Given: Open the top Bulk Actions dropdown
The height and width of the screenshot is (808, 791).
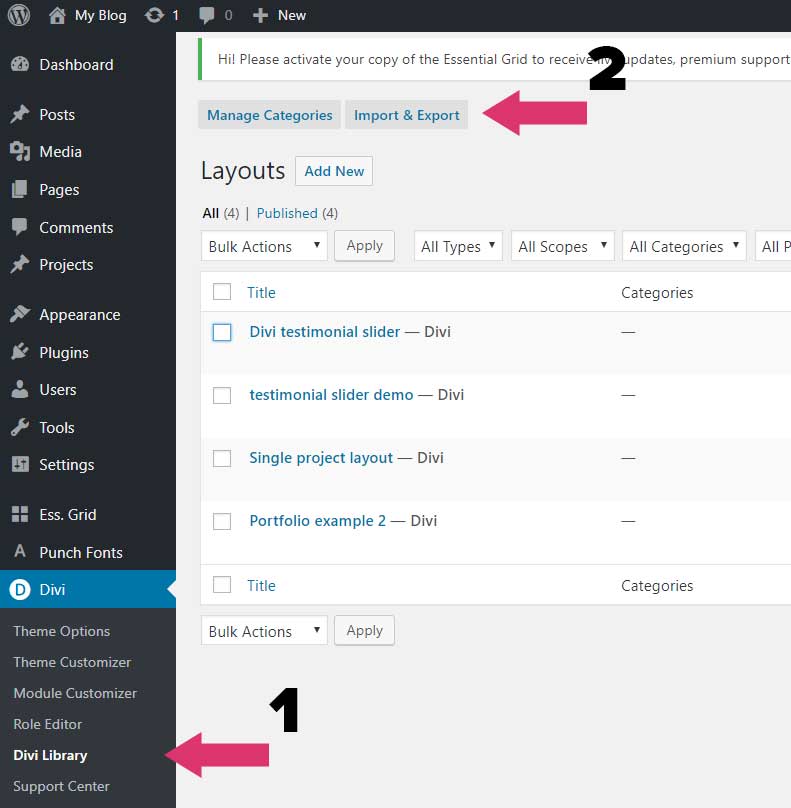Looking at the screenshot, I should 264,246.
